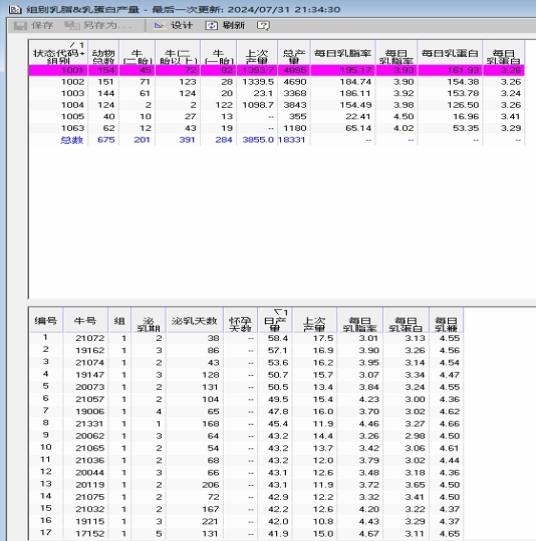The image size is (536, 541).
Task: Select cow 21072 in the lower table
Action: 246,338
